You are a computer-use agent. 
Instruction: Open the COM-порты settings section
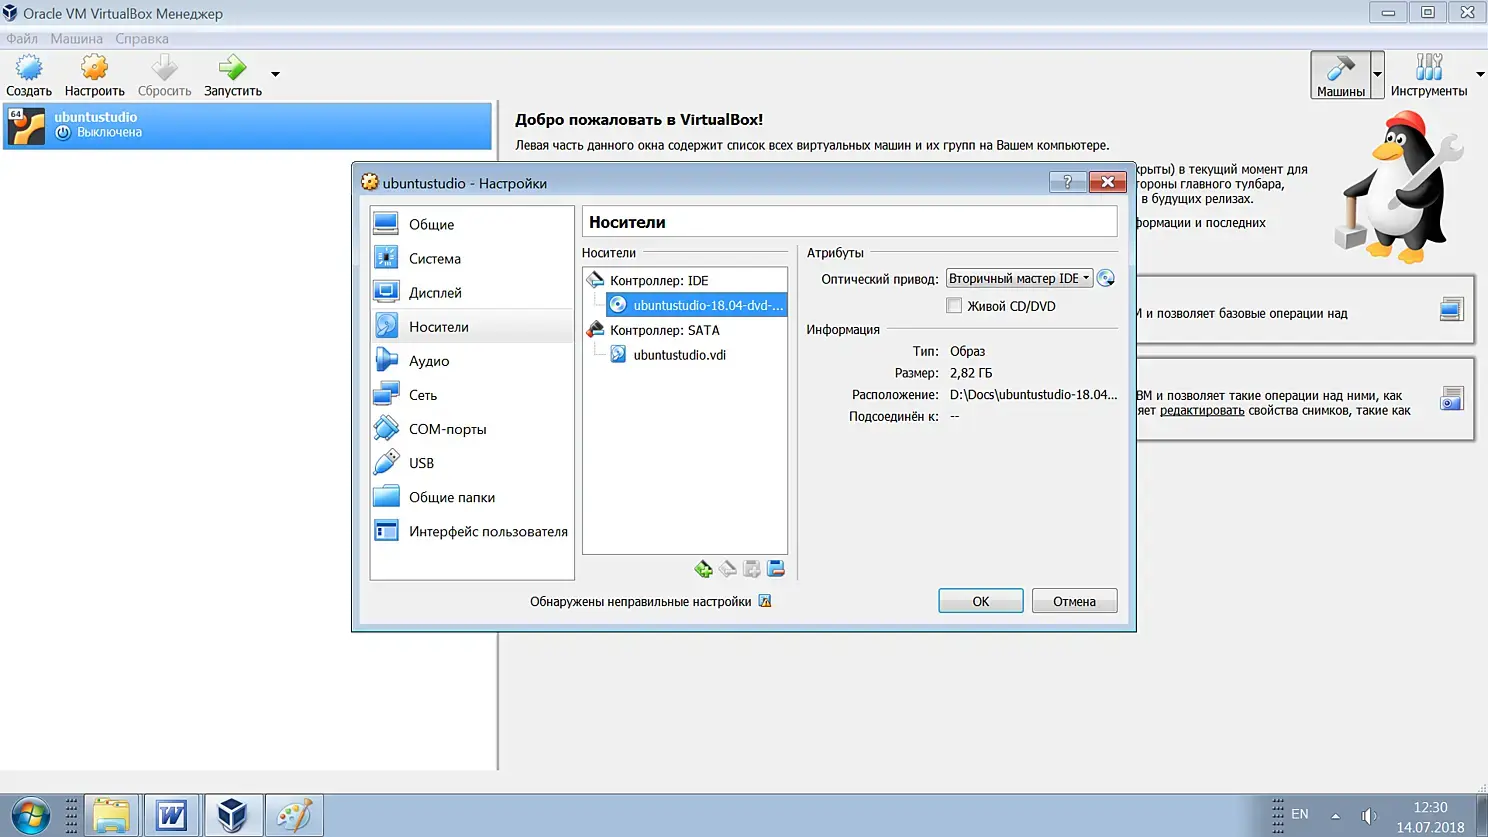click(472, 428)
